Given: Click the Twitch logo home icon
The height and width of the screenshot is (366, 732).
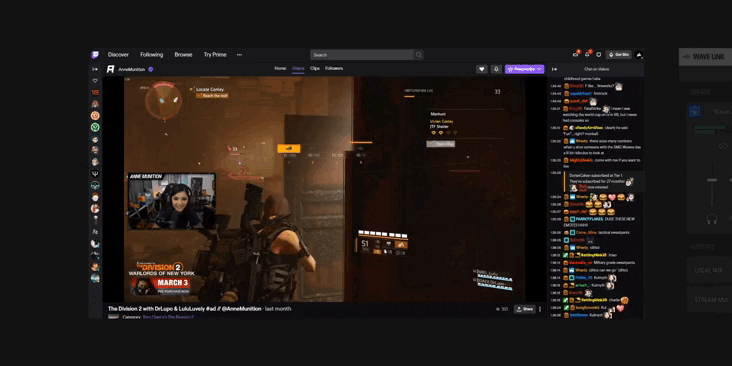Looking at the screenshot, I should (95, 55).
